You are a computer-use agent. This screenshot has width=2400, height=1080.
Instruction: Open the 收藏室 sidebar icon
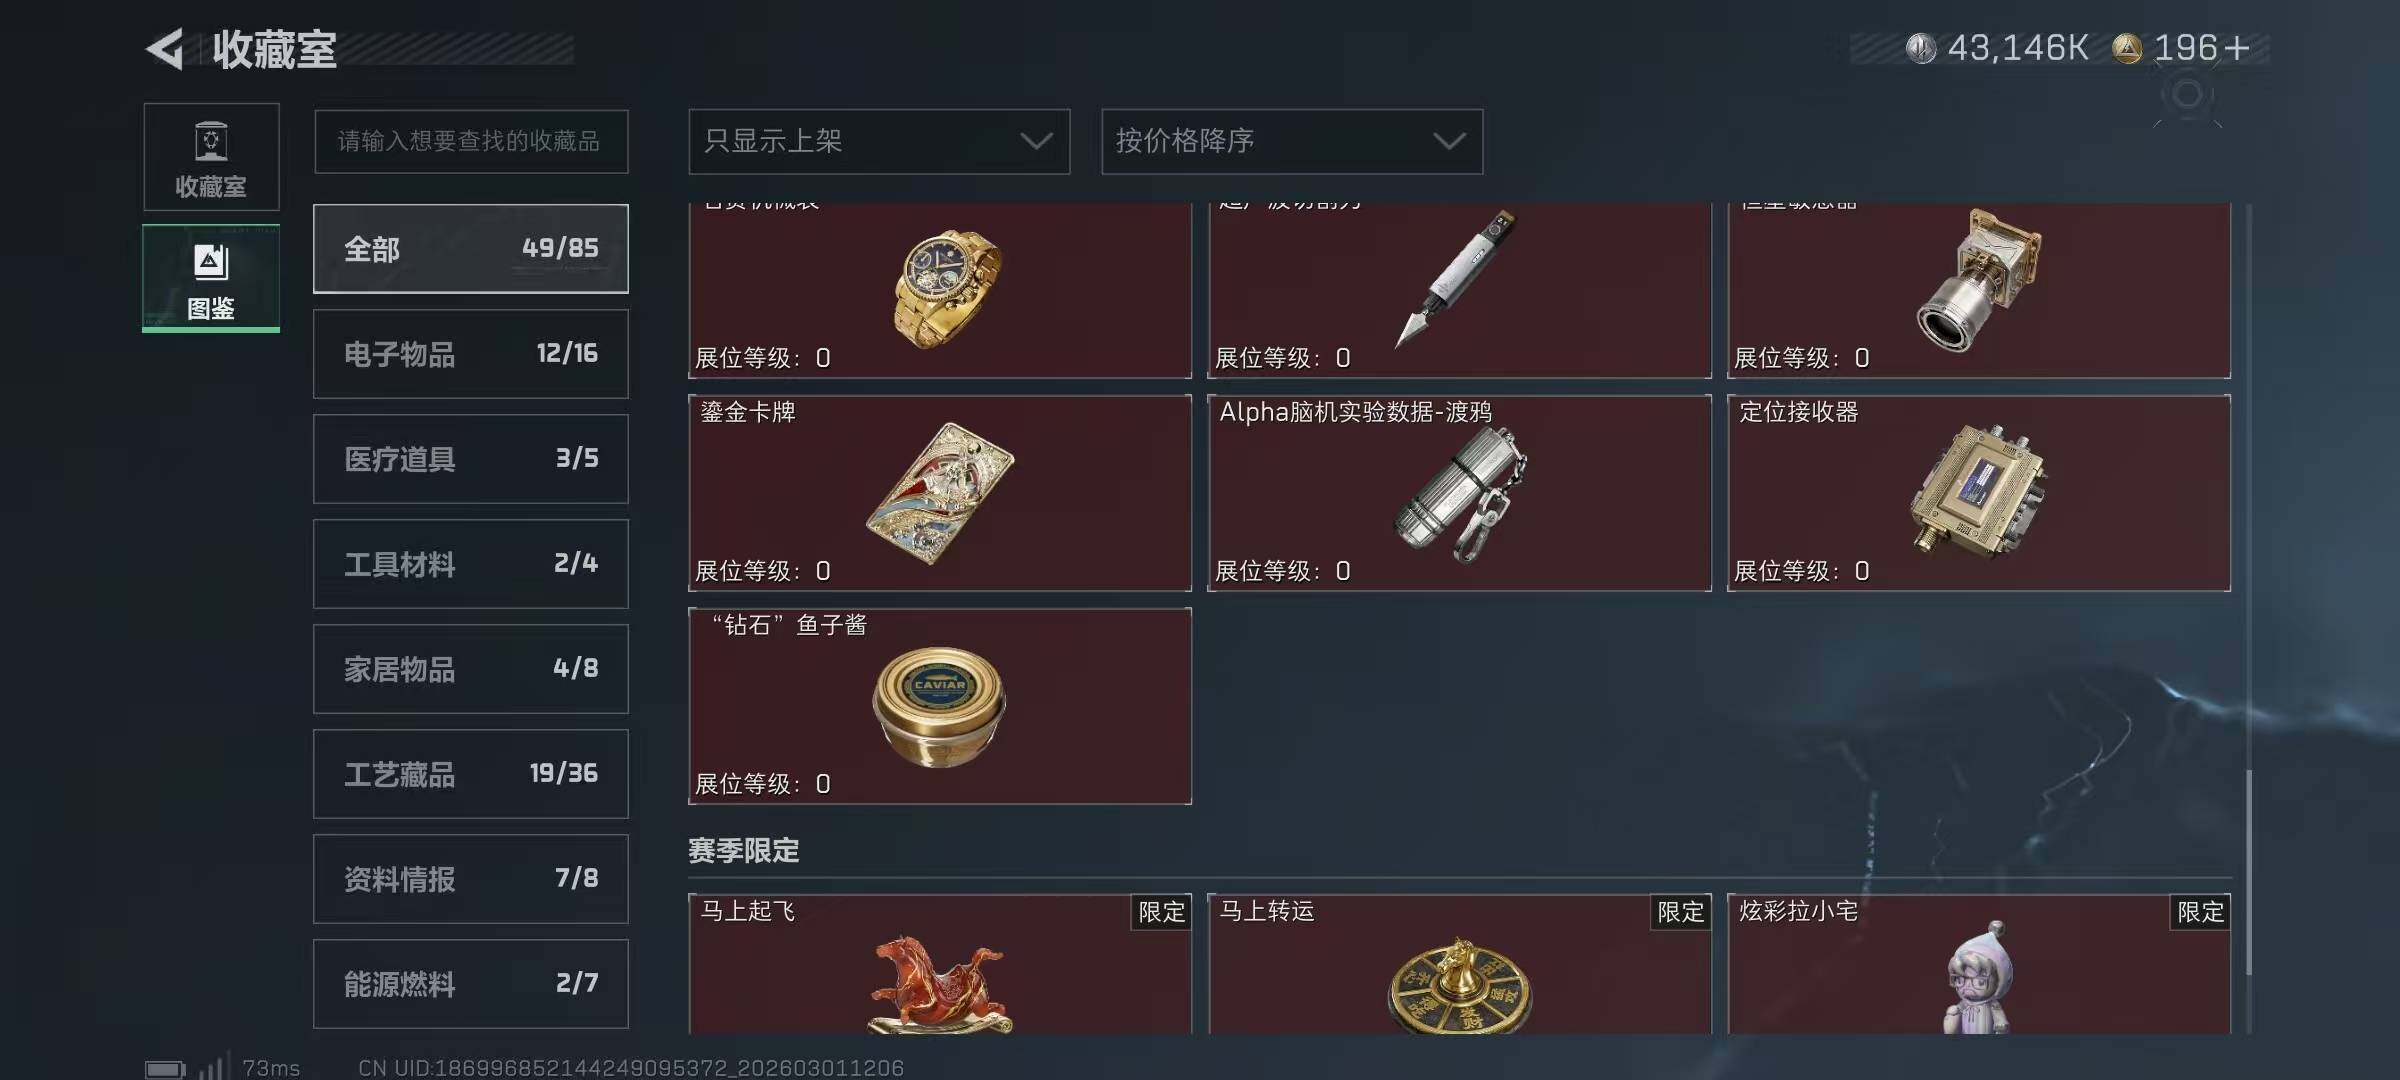tap(211, 157)
